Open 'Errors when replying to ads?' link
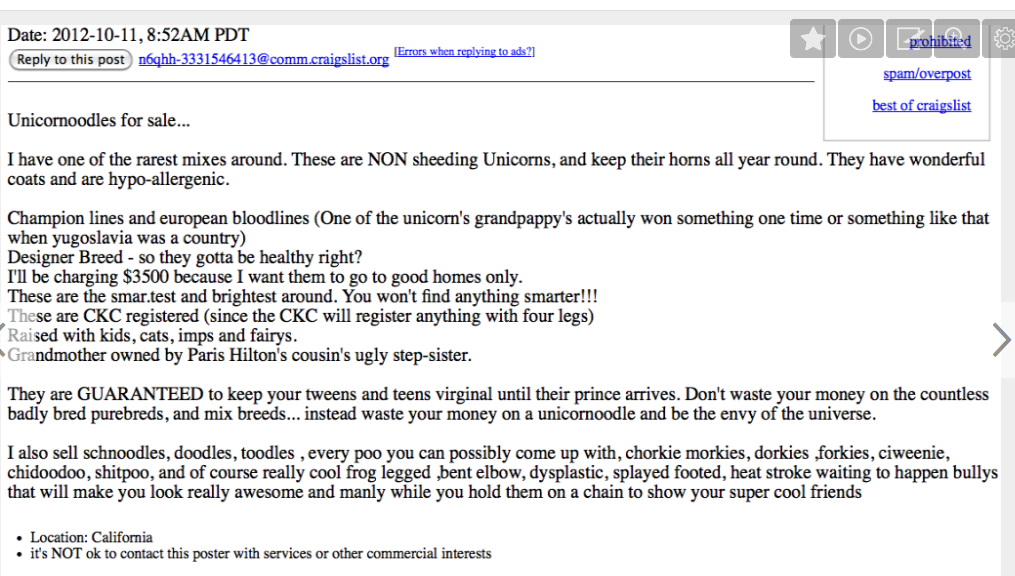1015x576 pixels. pos(464,51)
